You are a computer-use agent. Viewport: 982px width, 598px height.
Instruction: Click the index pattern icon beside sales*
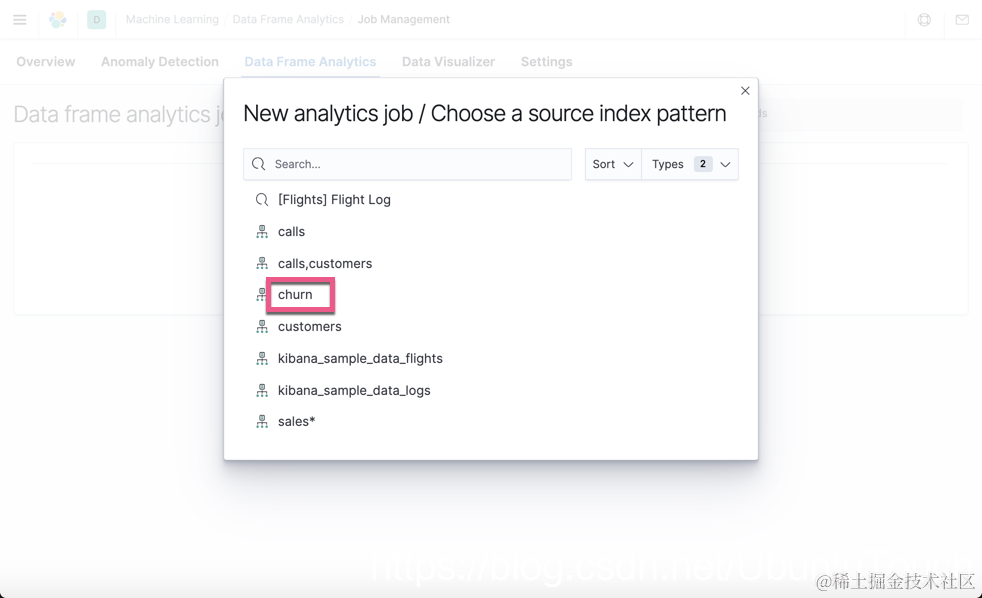(262, 422)
